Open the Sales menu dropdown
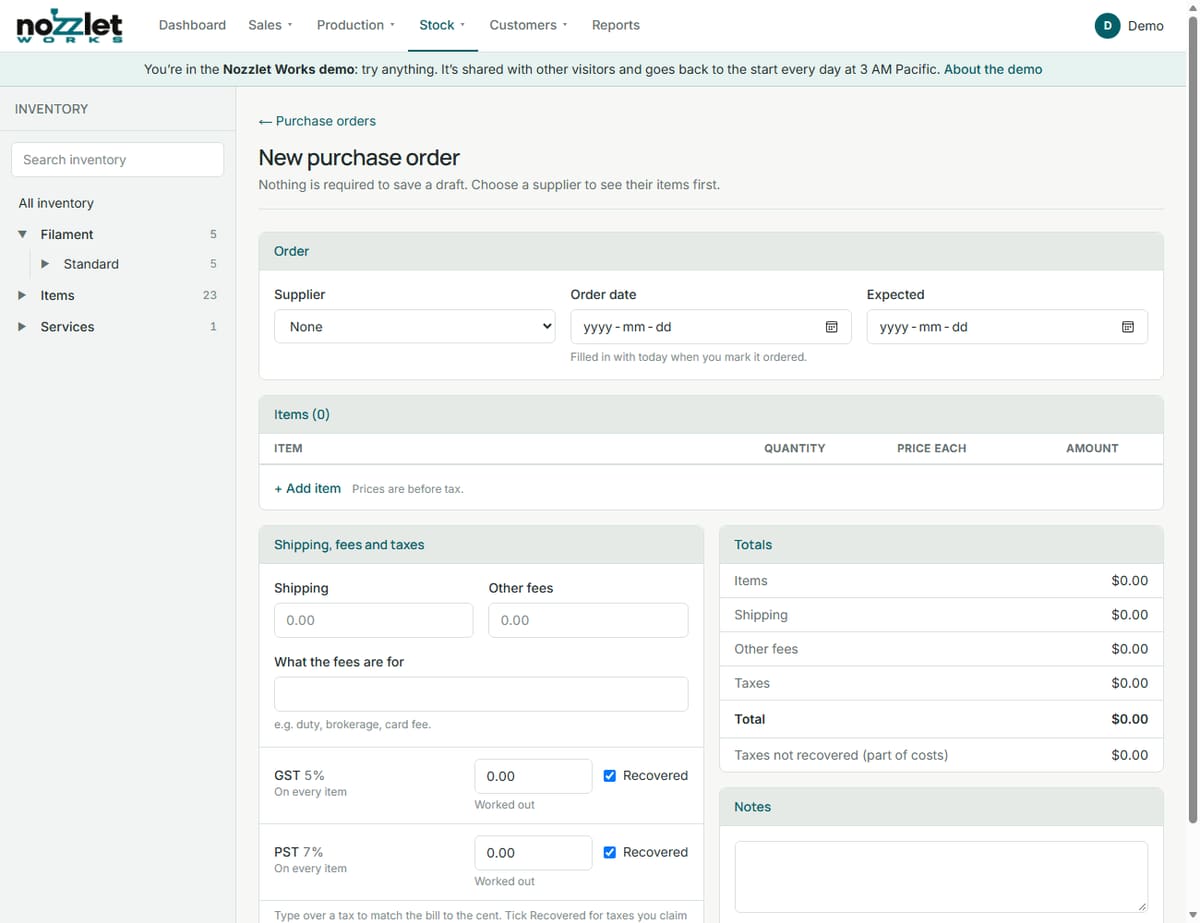The image size is (1200, 923). 270,25
